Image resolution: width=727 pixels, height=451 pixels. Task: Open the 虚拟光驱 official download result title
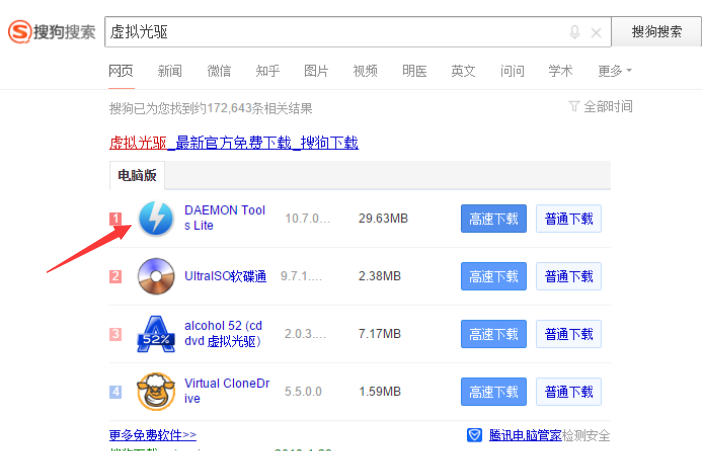tap(233, 143)
